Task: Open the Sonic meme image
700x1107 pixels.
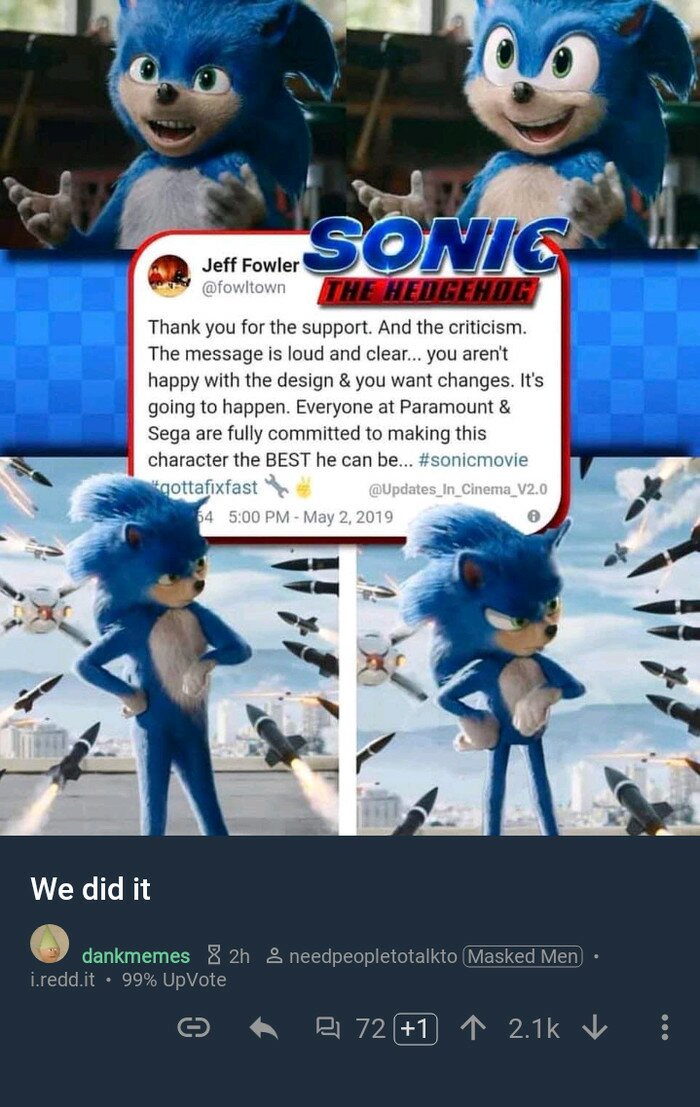Action: pyautogui.click(x=350, y=417)
